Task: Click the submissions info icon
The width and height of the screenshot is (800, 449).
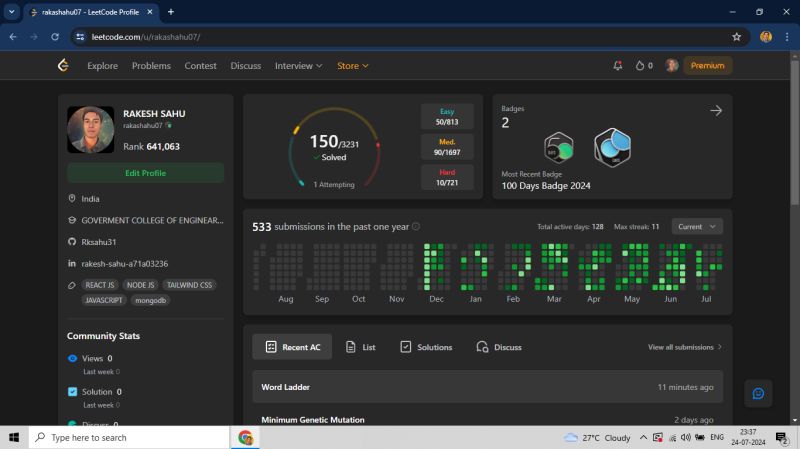Action: (x=416, y=227)
